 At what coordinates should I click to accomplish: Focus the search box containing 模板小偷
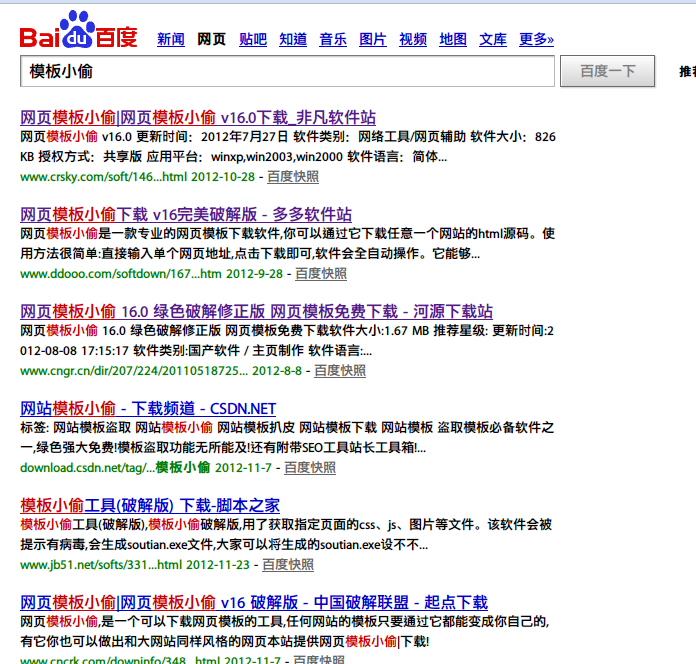point(287,71)
